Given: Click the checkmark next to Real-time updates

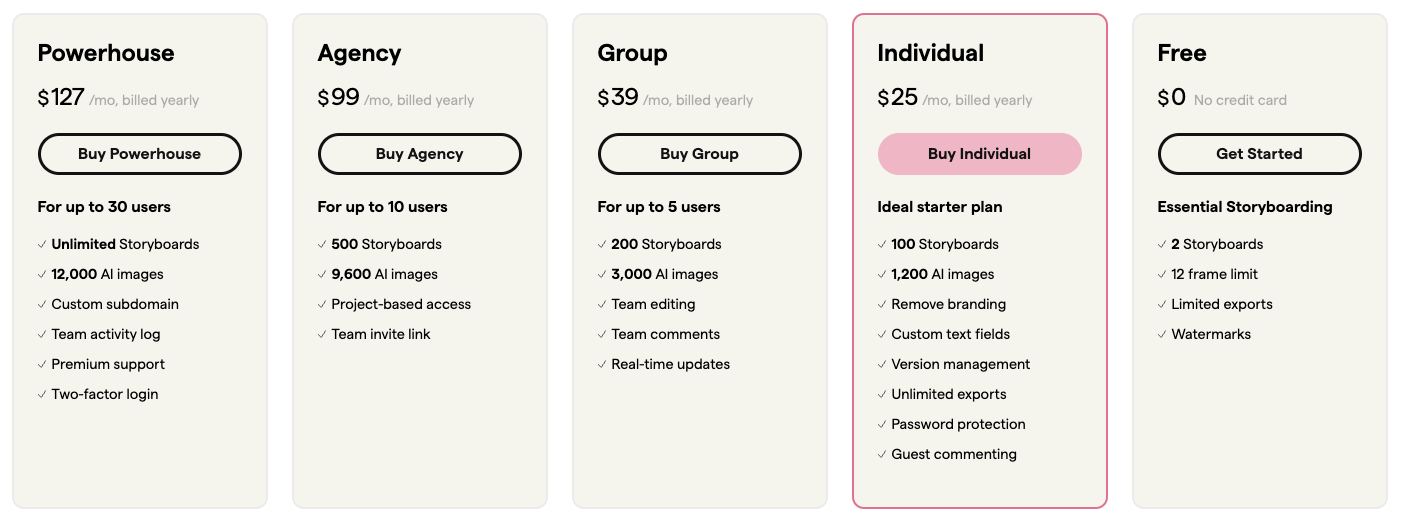Looking at the screenshot, I should tap(602, 364).
